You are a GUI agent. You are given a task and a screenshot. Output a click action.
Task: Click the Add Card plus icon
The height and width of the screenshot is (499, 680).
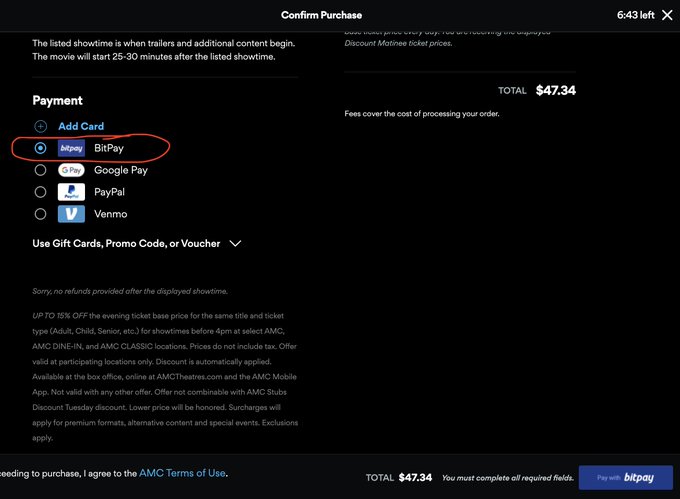(x=40, y=126)
